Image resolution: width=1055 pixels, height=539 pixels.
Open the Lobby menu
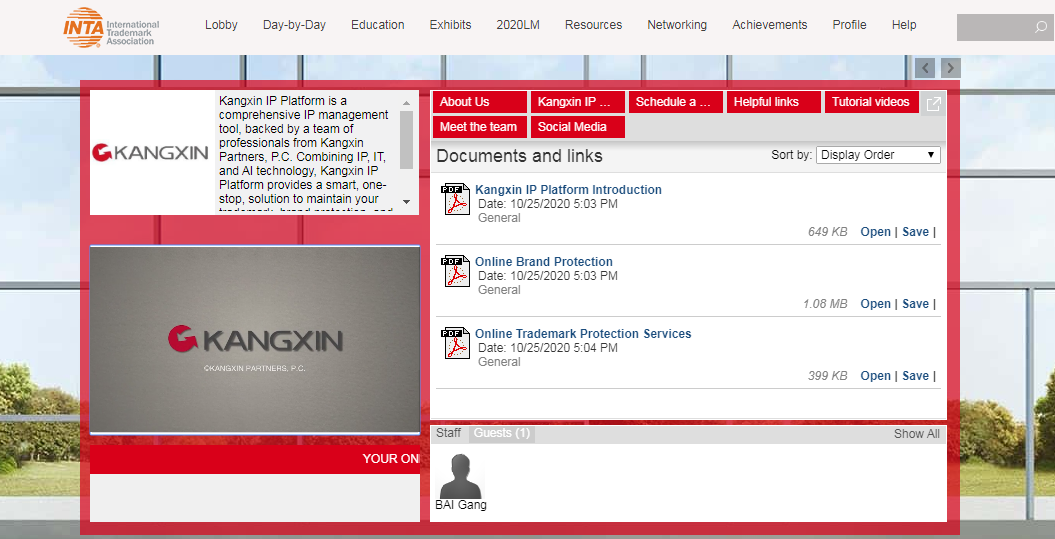221,25
